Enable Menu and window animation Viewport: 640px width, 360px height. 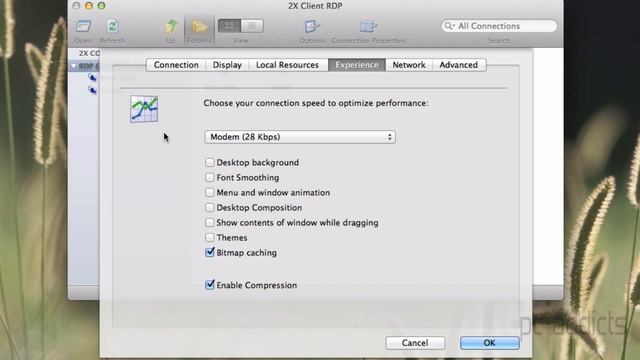(209, 192)
